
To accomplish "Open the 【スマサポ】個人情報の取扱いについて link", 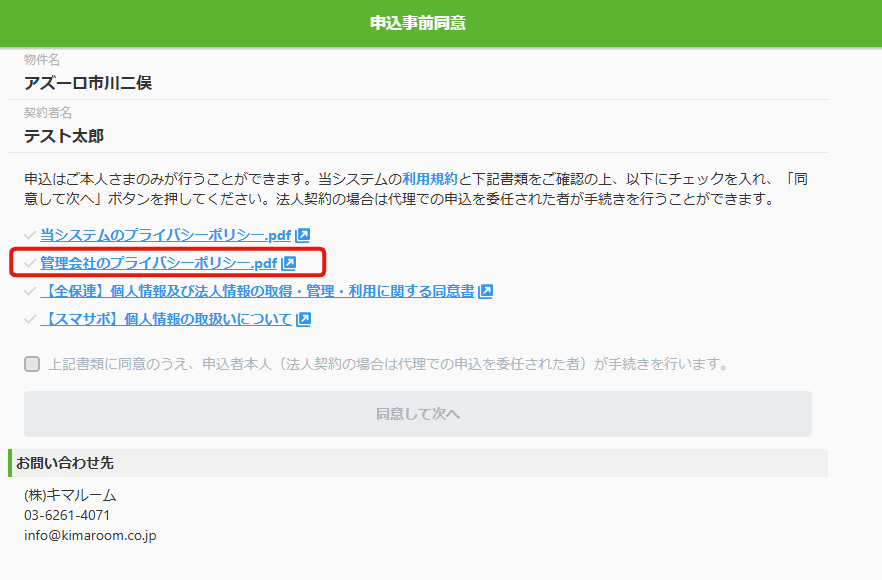I will click(166, 320).
